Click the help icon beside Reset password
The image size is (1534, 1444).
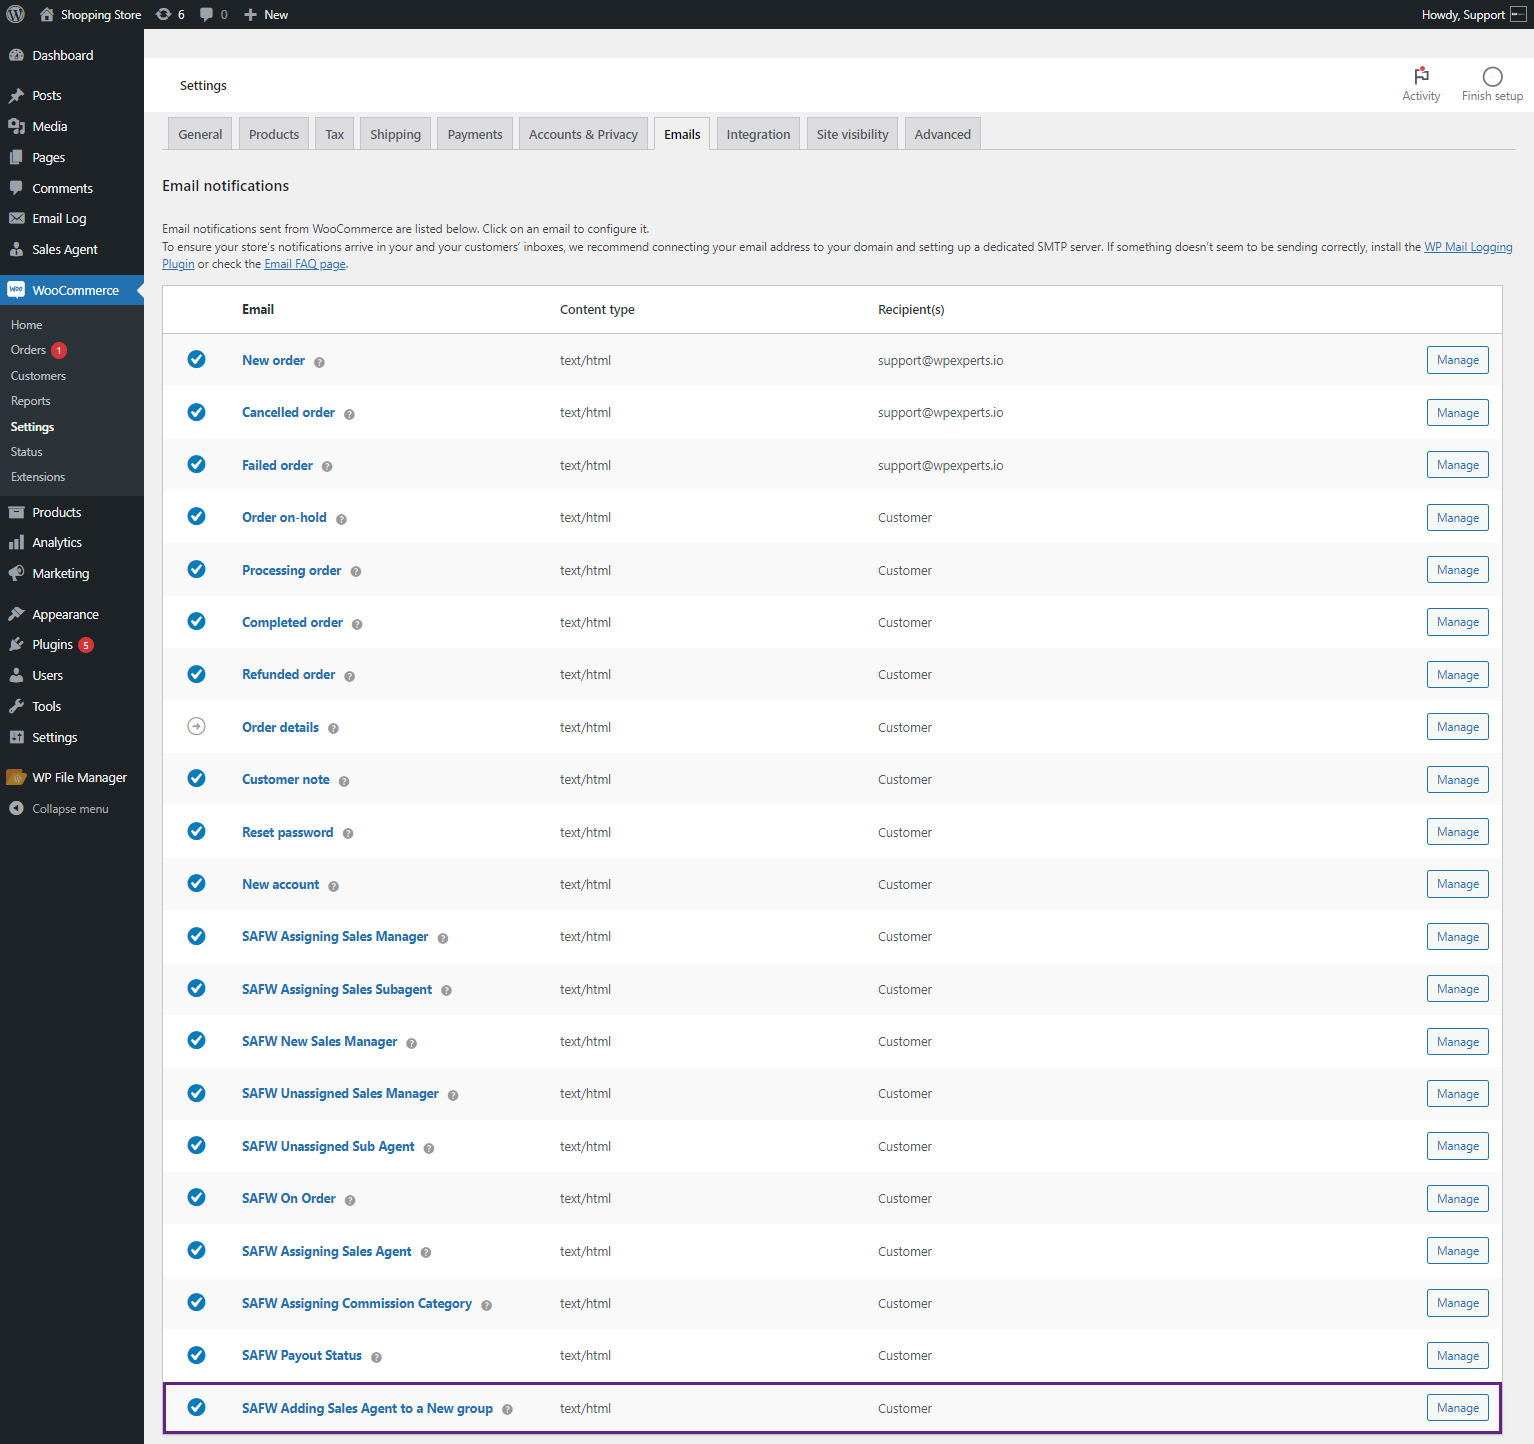tap(348, 834)
